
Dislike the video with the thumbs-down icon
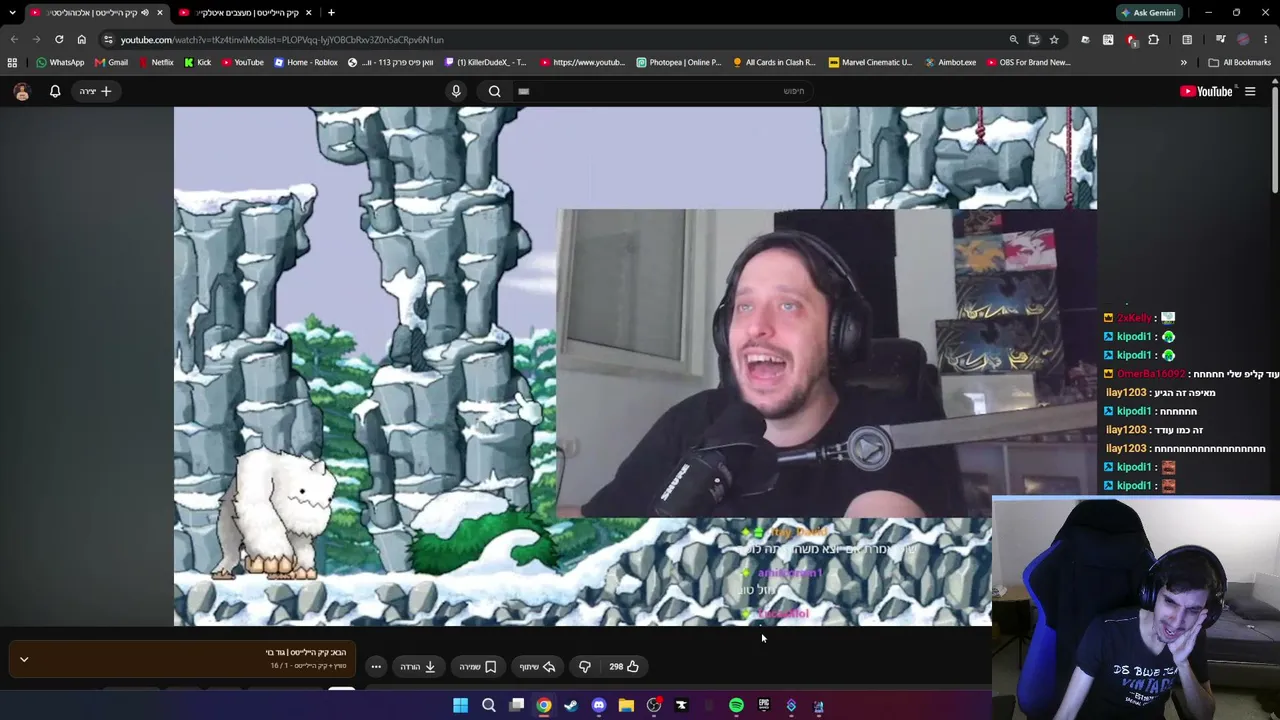(x=585, y=666)
